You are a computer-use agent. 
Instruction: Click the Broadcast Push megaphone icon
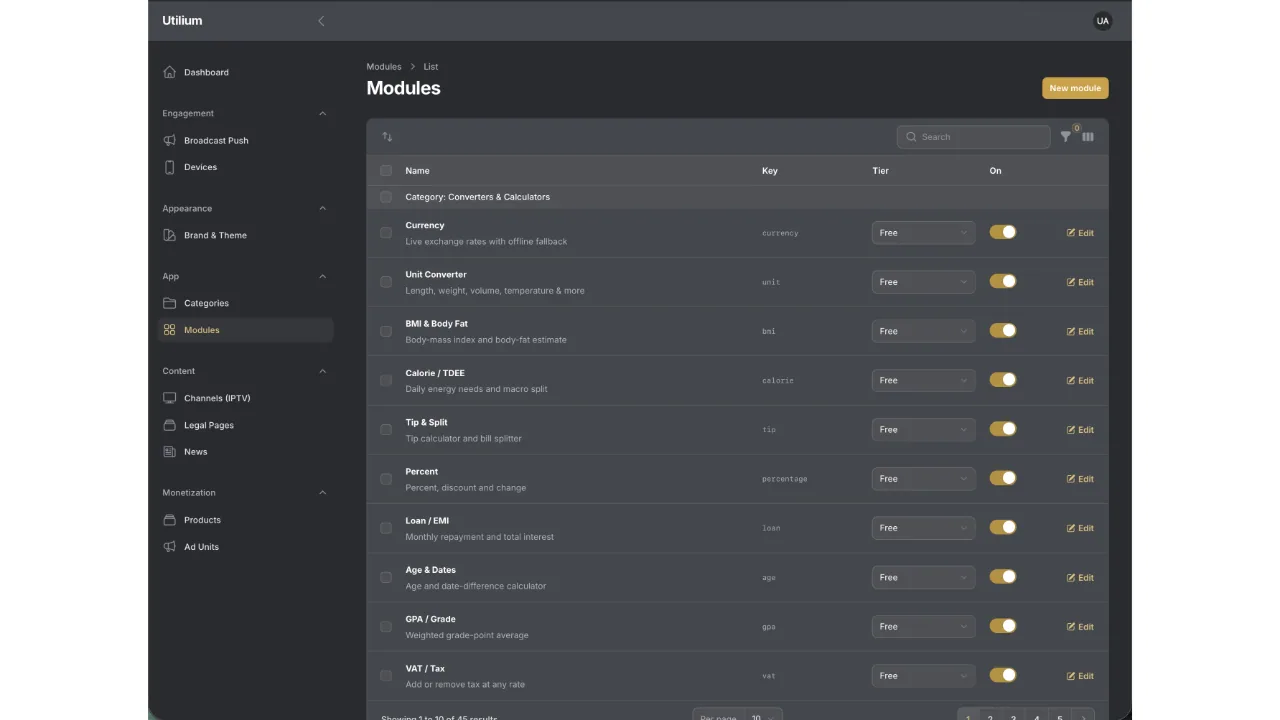pyautogui.click(x=169, y=140)
